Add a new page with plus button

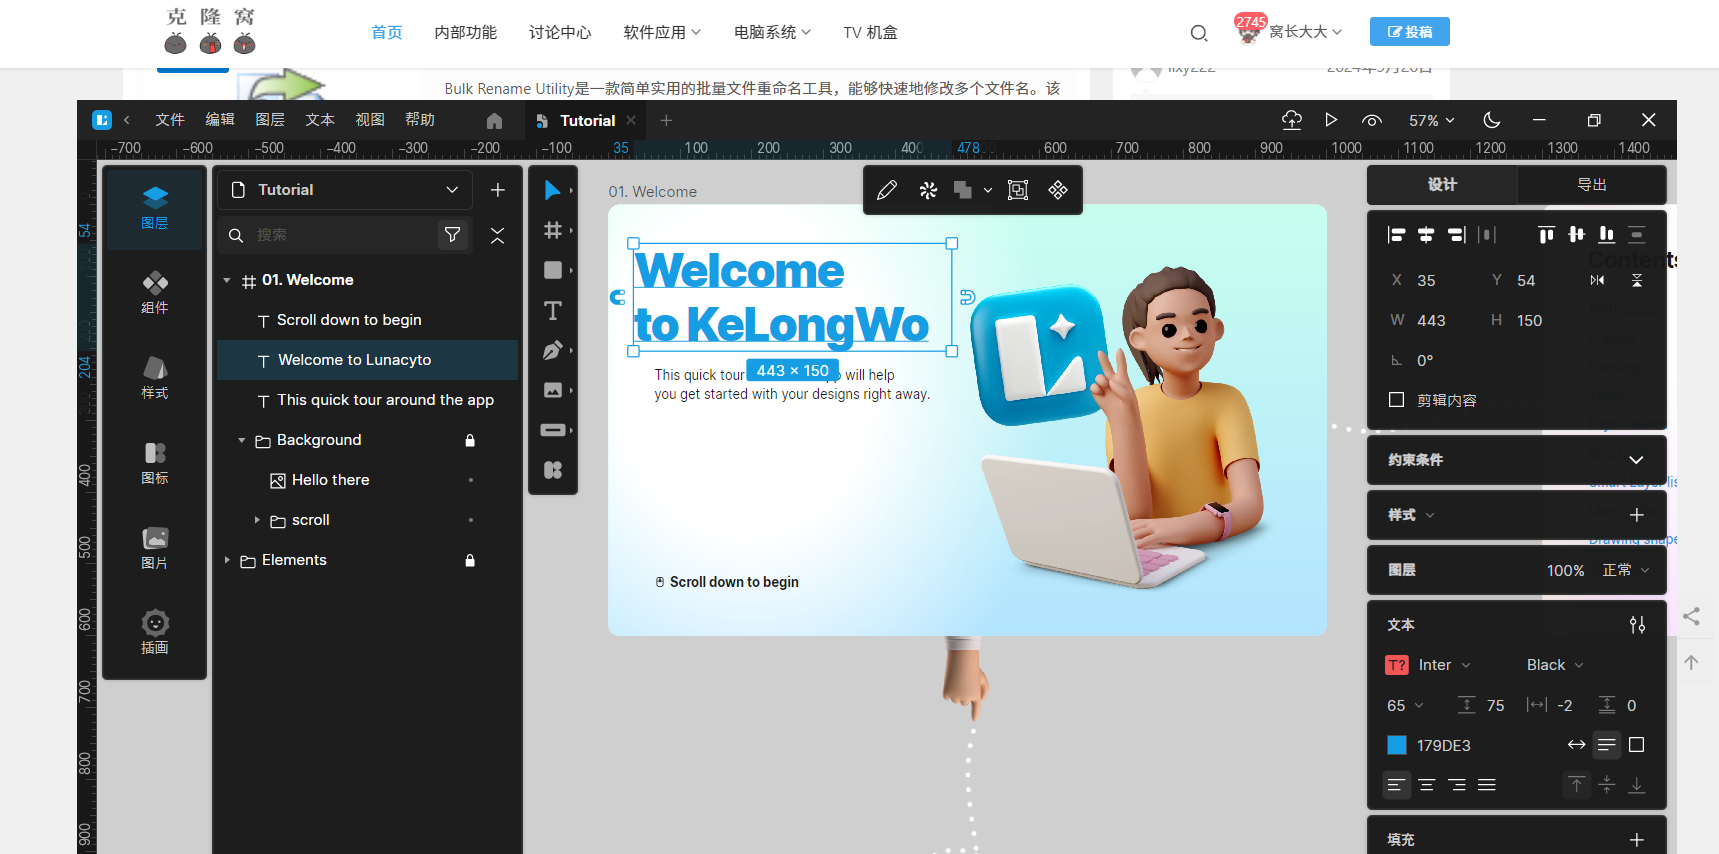coord(498,190)
